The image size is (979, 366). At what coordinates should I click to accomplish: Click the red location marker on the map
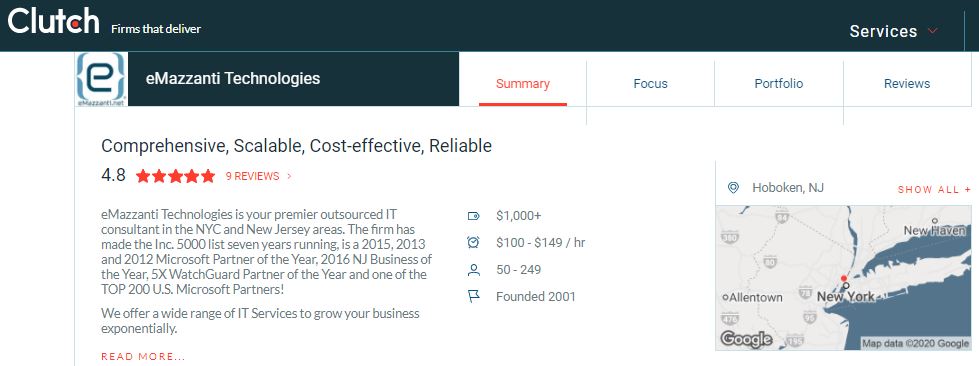point(844,278)
